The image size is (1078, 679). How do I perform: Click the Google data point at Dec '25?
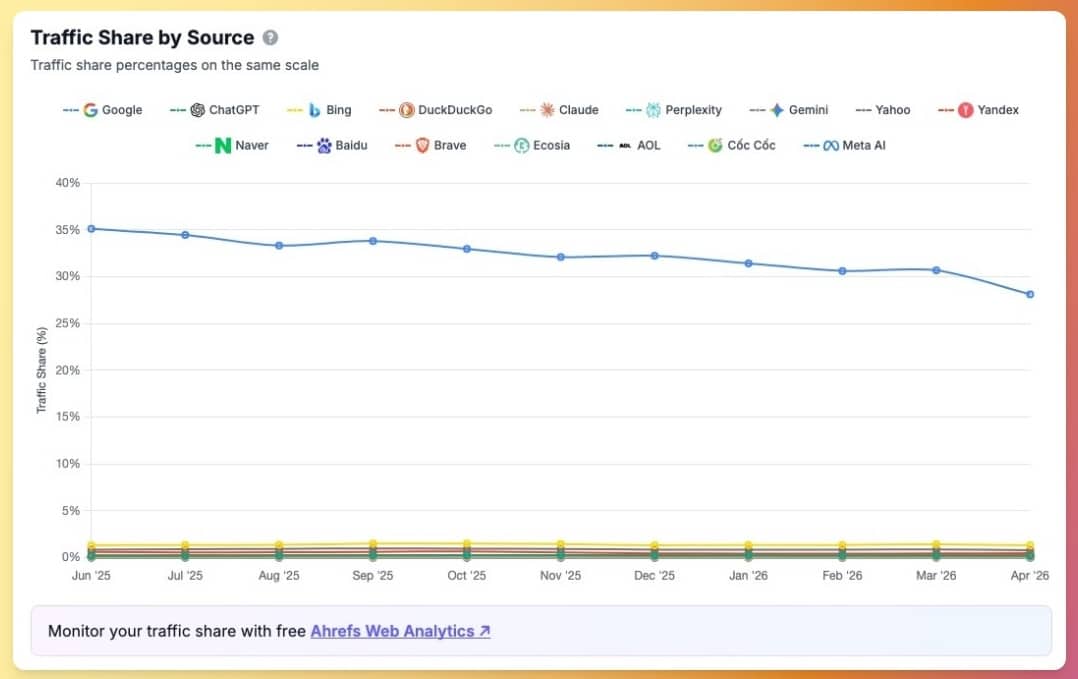tap(654, 256)
